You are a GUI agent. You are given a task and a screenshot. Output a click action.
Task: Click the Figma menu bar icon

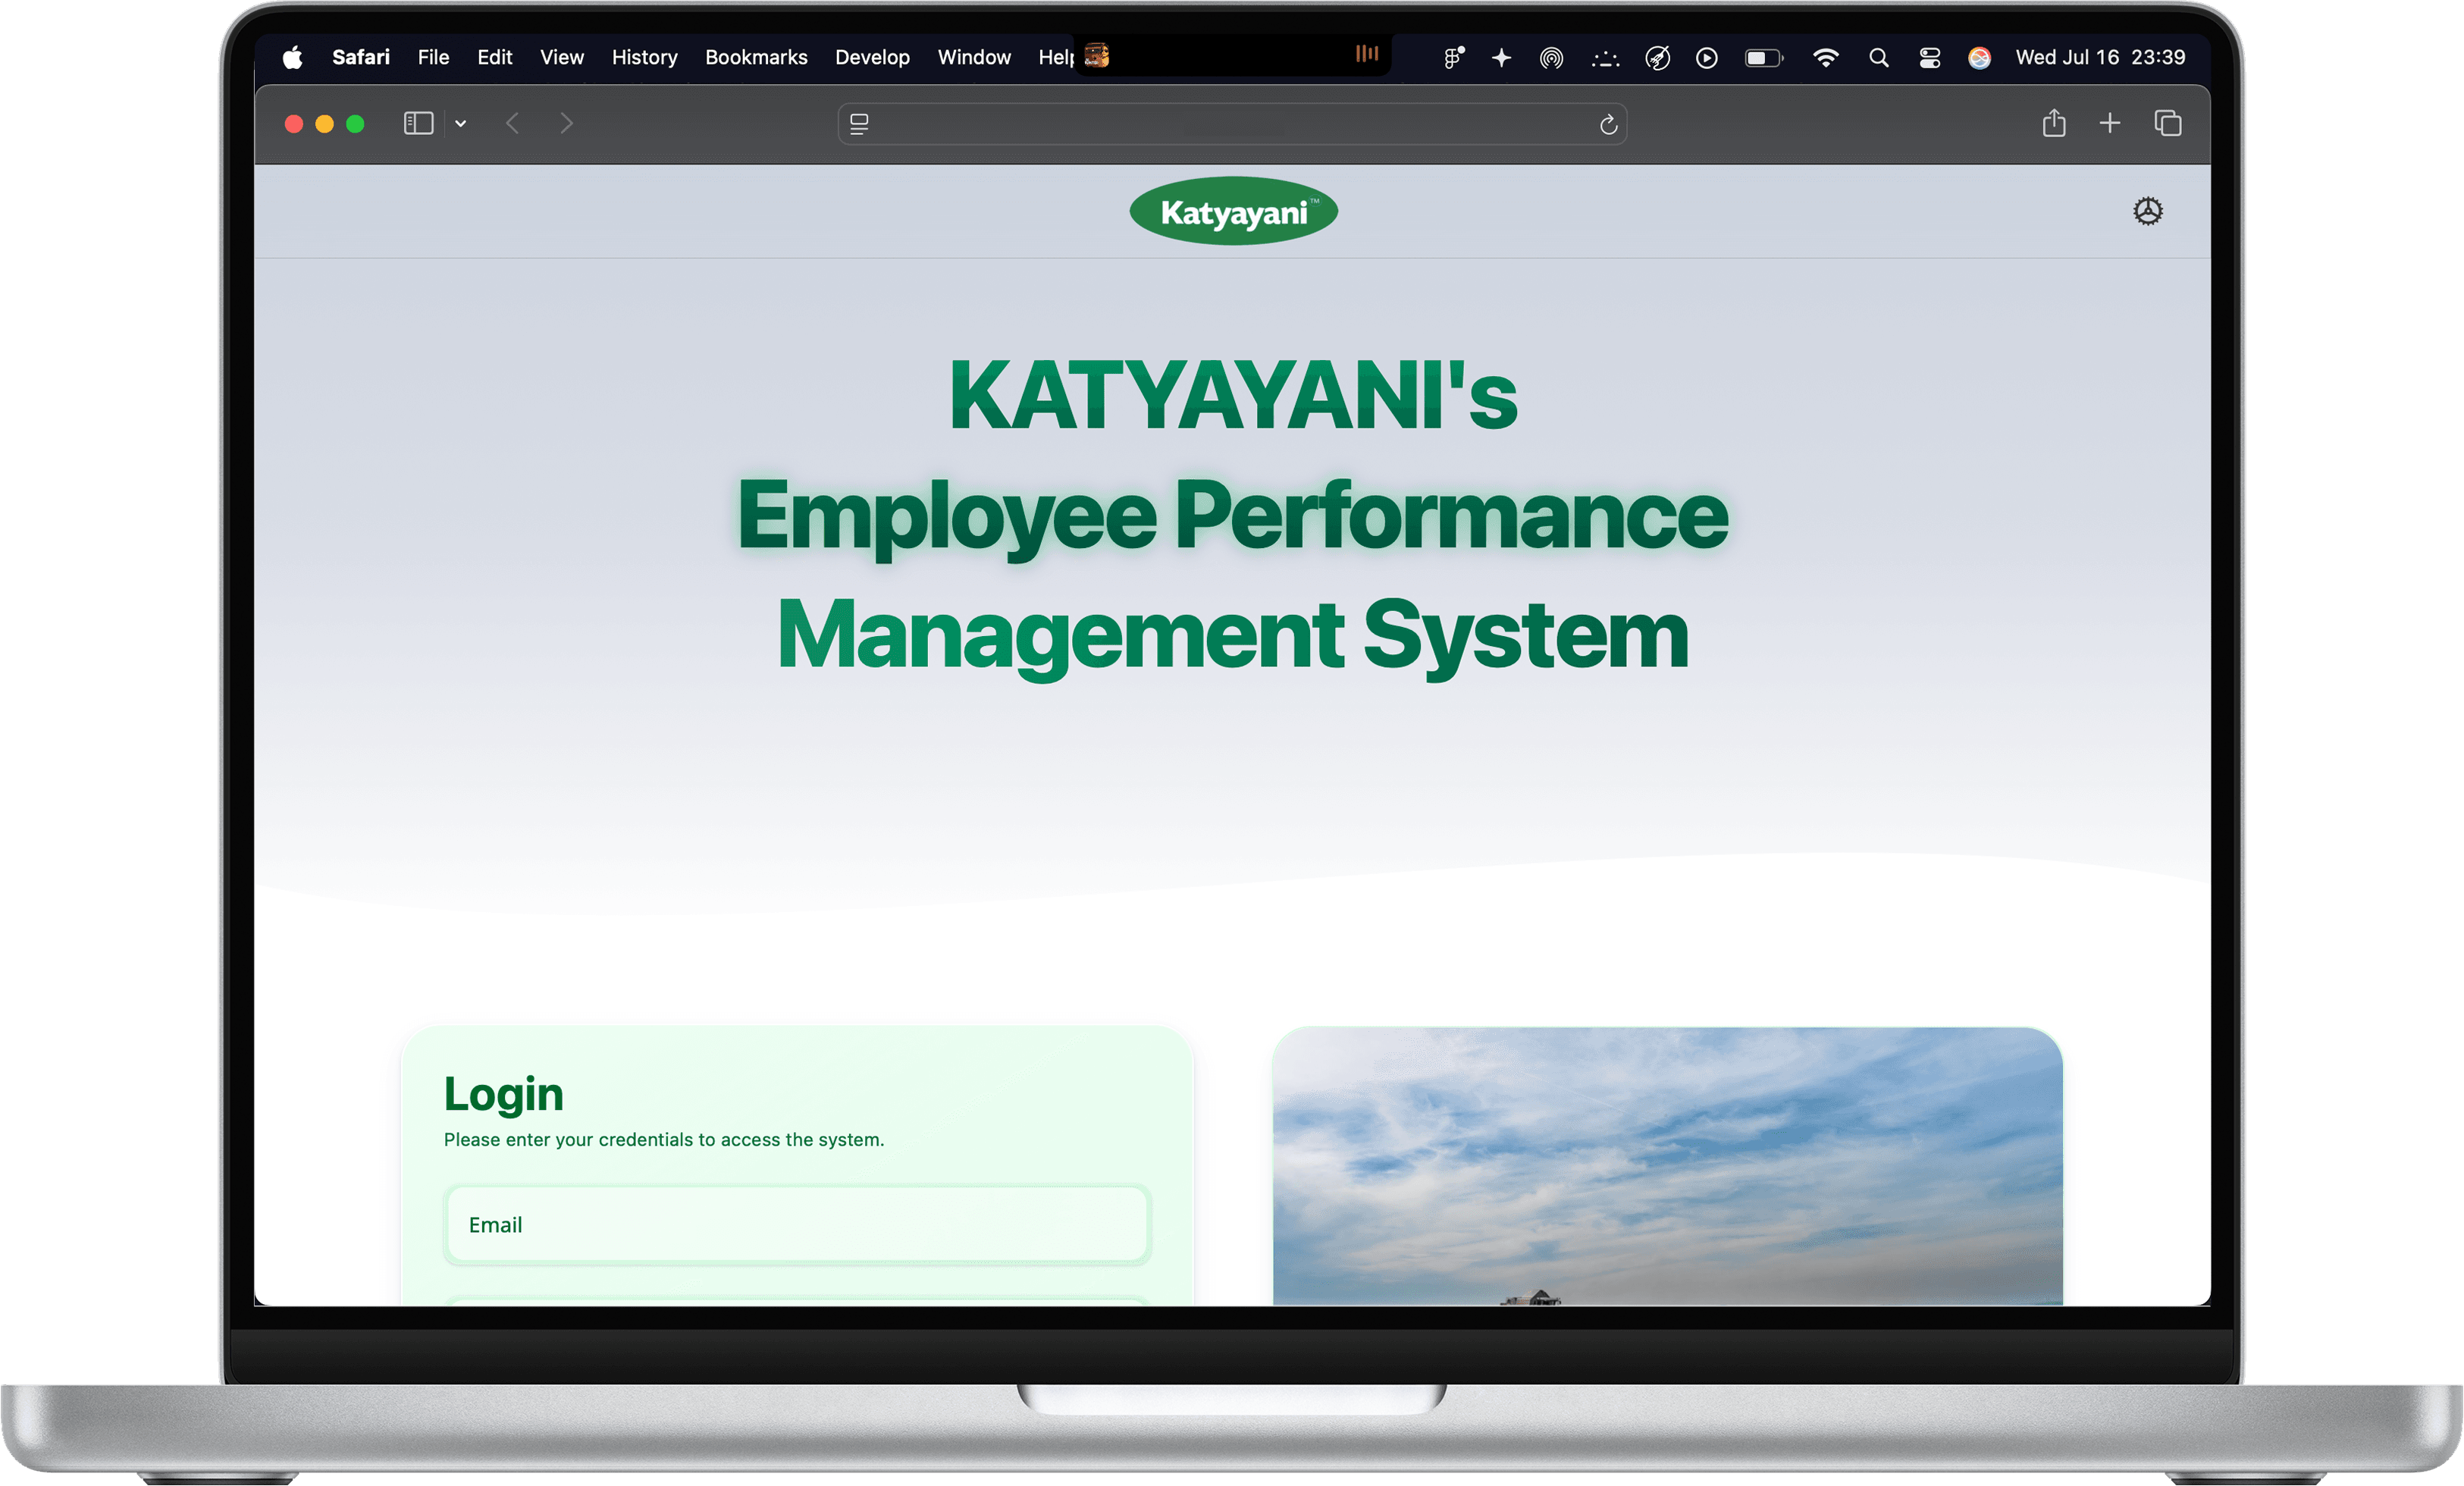click(1453, 57)
